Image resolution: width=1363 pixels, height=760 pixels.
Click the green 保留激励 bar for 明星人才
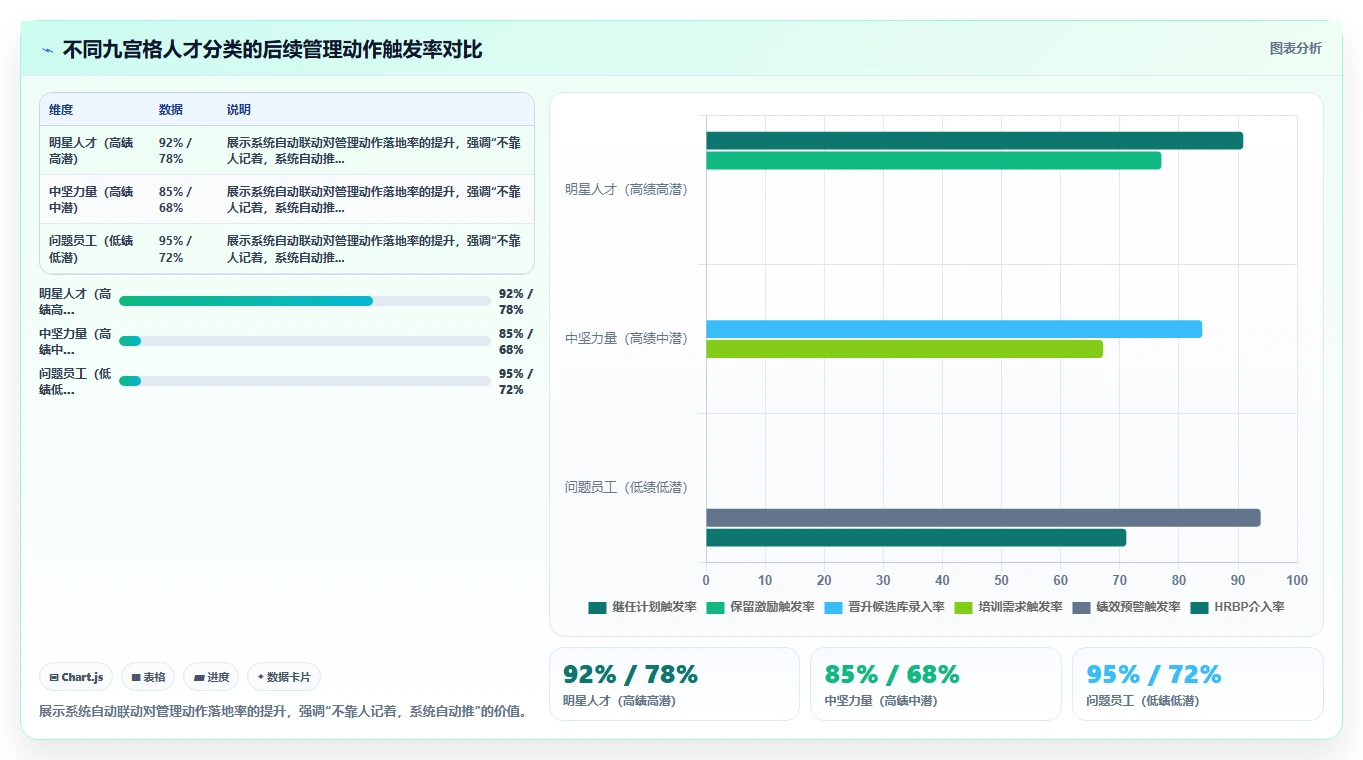tap(933, 160)
